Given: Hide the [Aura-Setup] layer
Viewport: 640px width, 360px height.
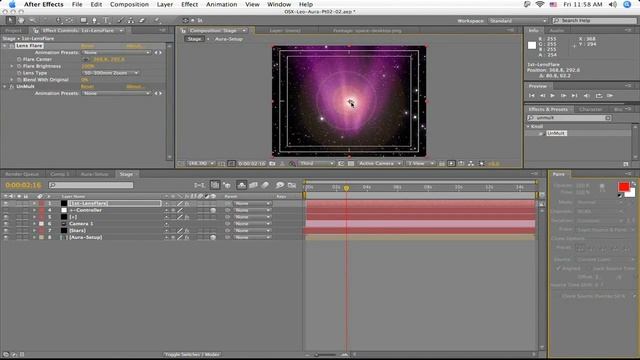Looking at the screenshot, I should point(6,237).
